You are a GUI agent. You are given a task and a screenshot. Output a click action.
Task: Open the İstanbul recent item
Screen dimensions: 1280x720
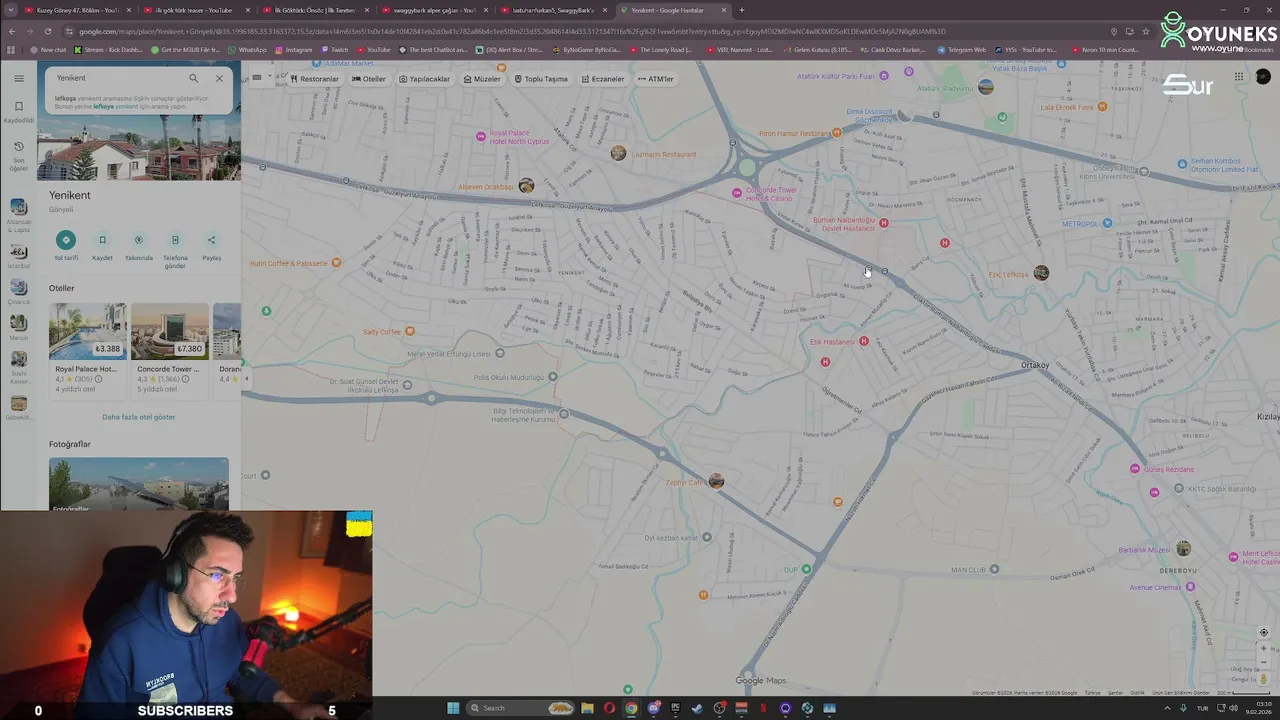coord(18,254)
